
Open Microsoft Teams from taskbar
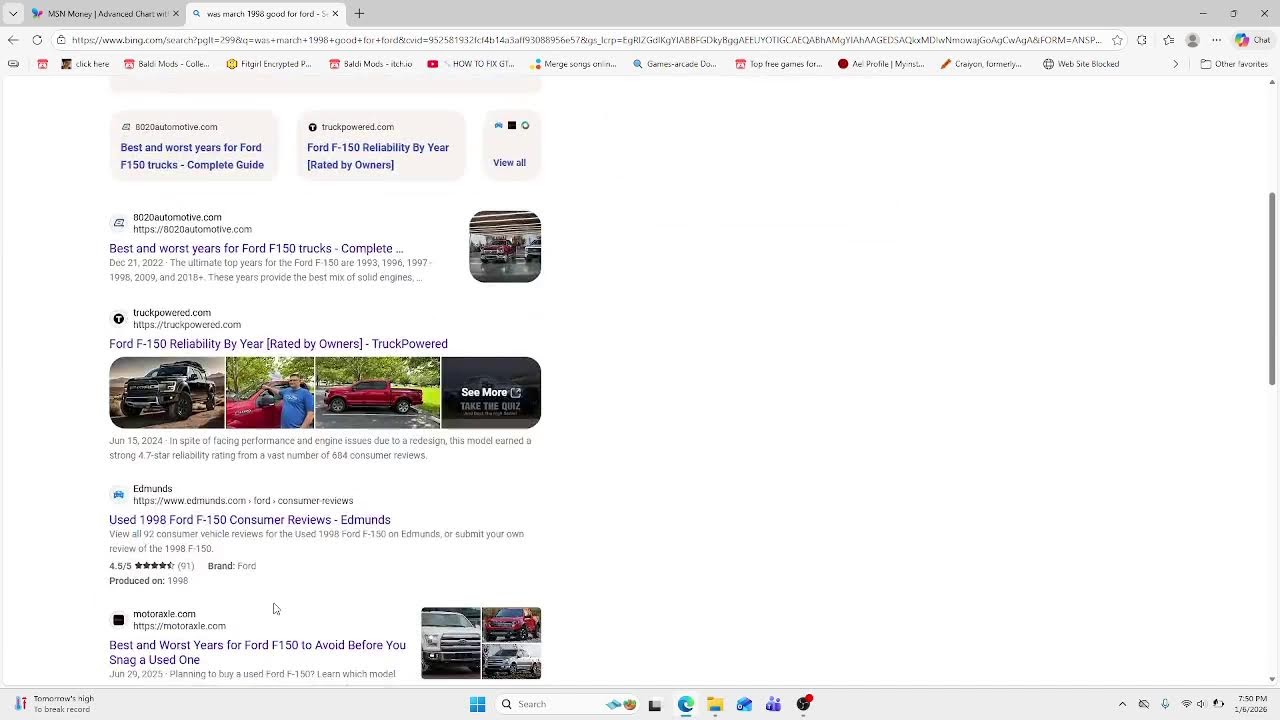[x=773, y=704]
